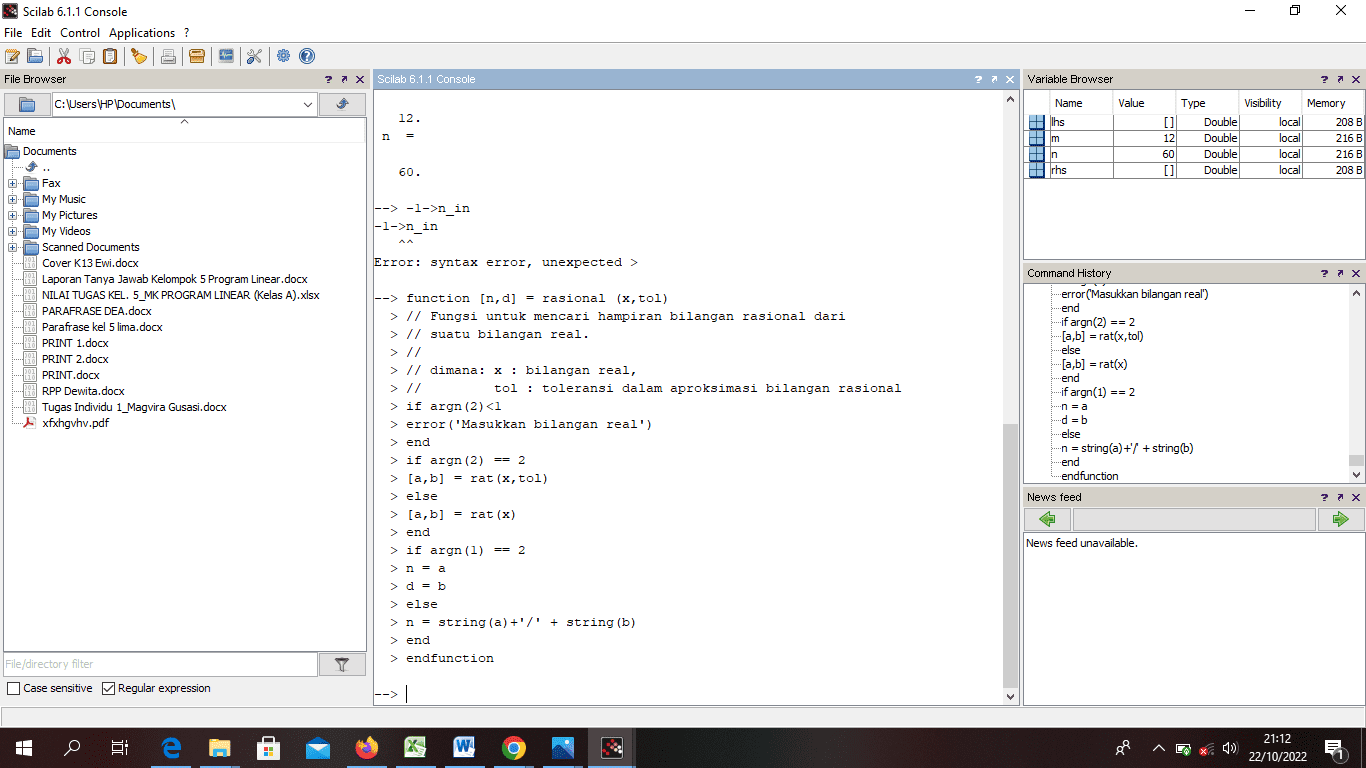Open the directory path dropdown
Screen dimensions: 1366x768
click(x=307, y=104)
